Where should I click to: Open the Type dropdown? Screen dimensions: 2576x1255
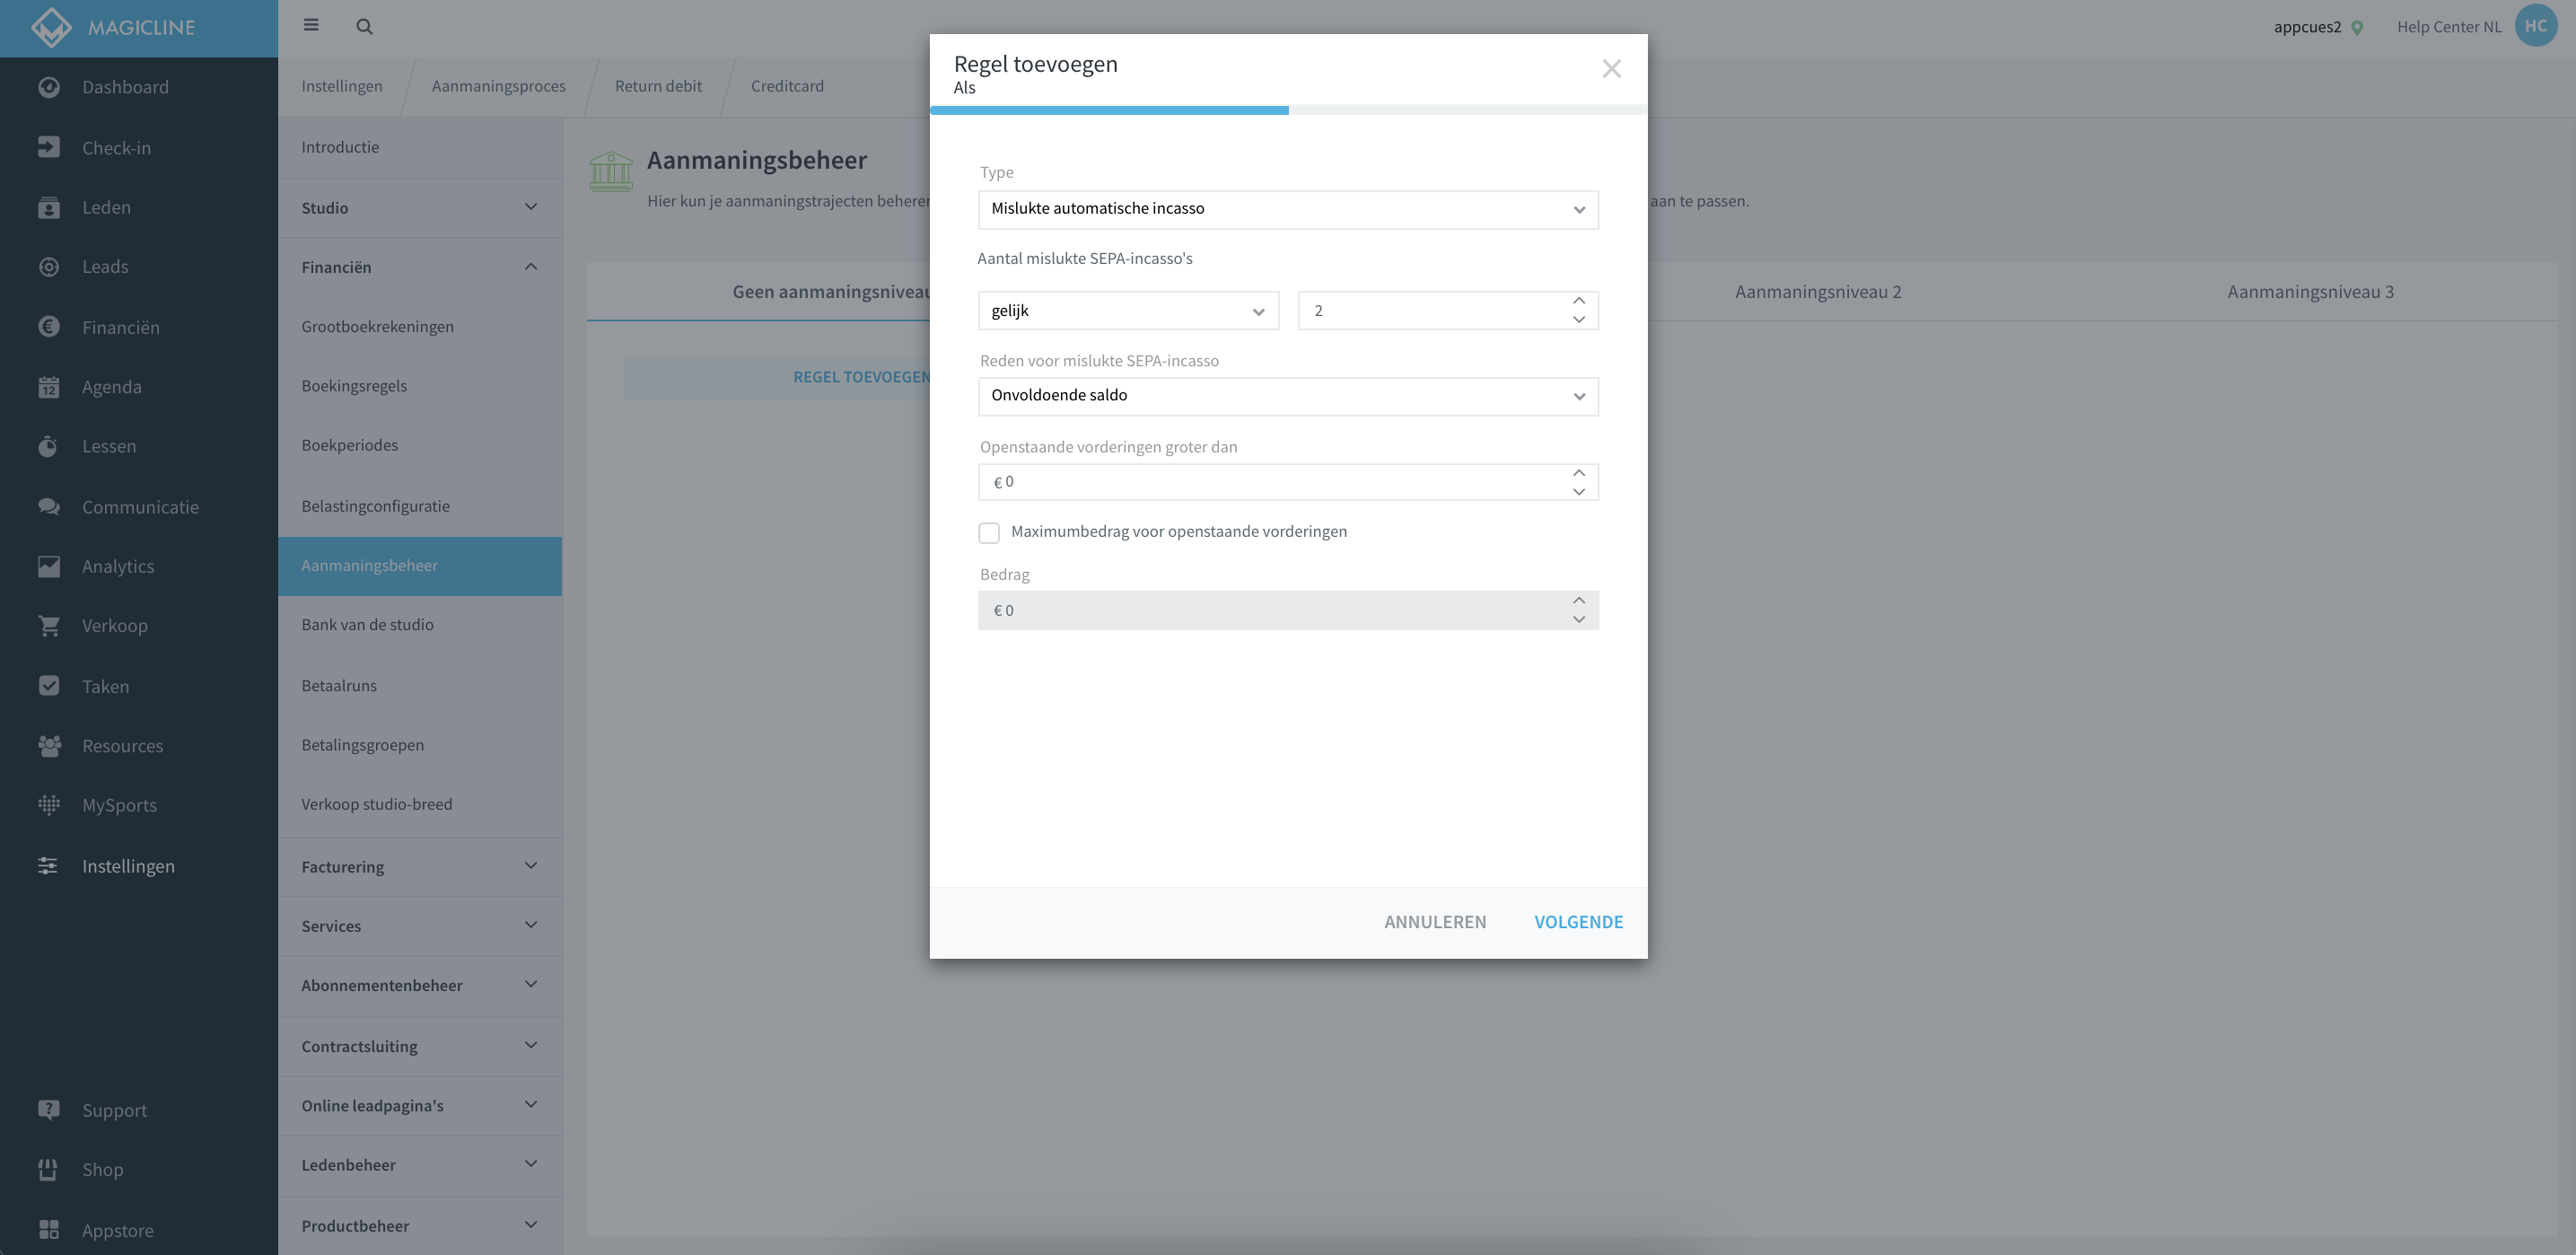tap(1288, 209)
